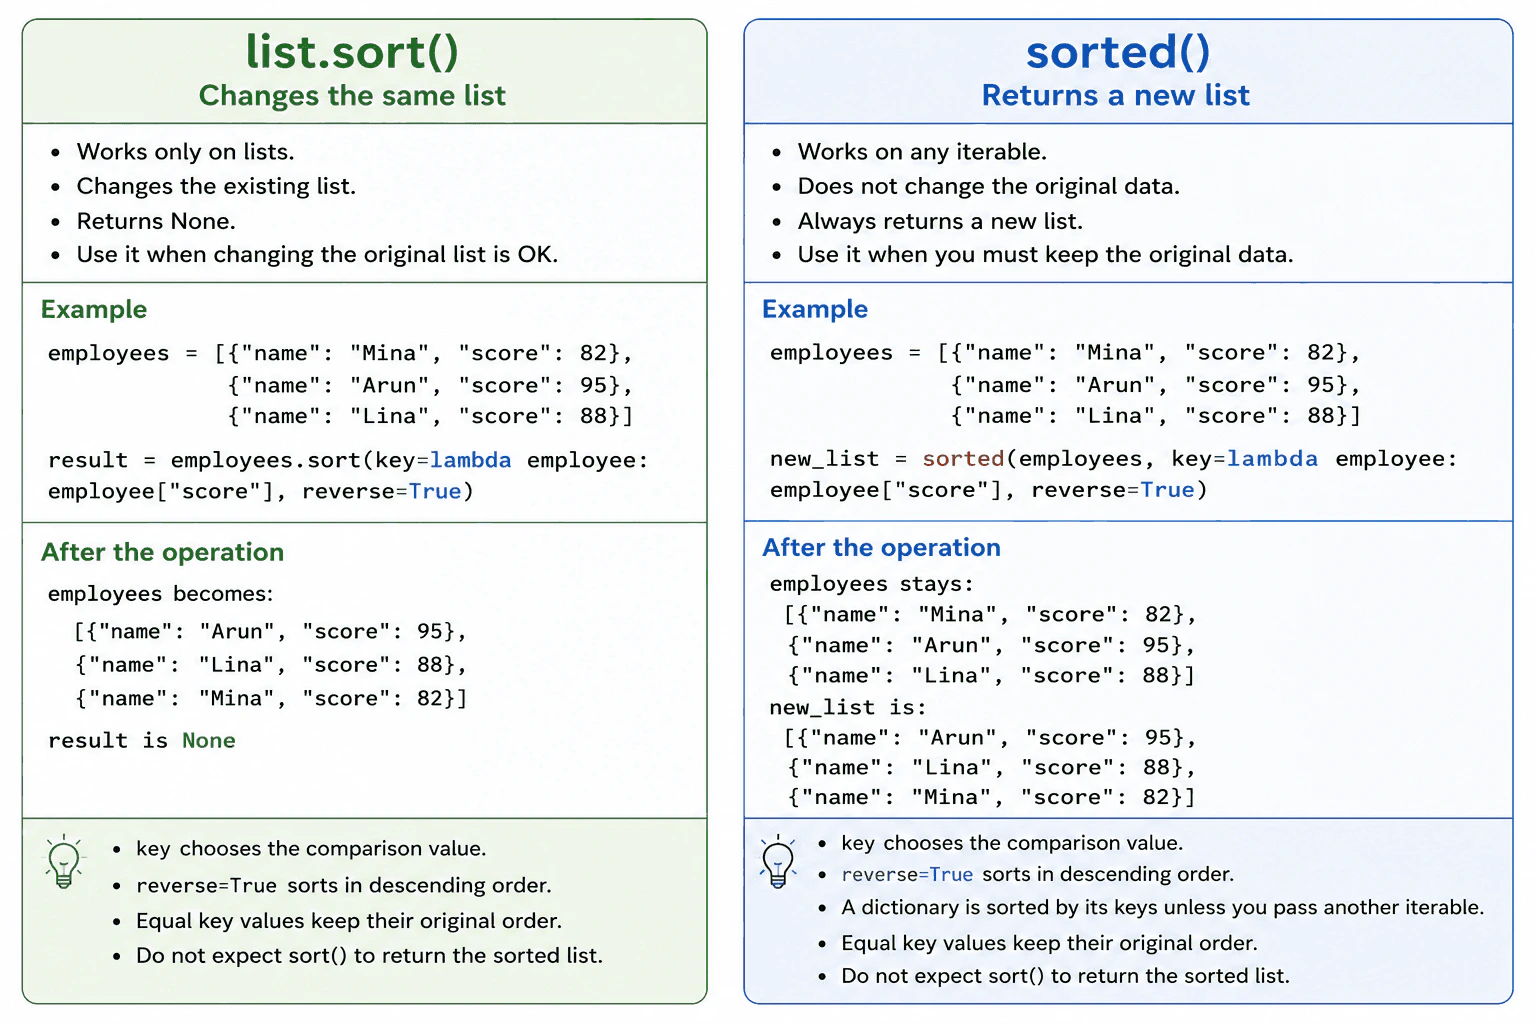
Task: Click the Changes the same list subtitle
Action: pyautogui.click(x=352, y=95)
